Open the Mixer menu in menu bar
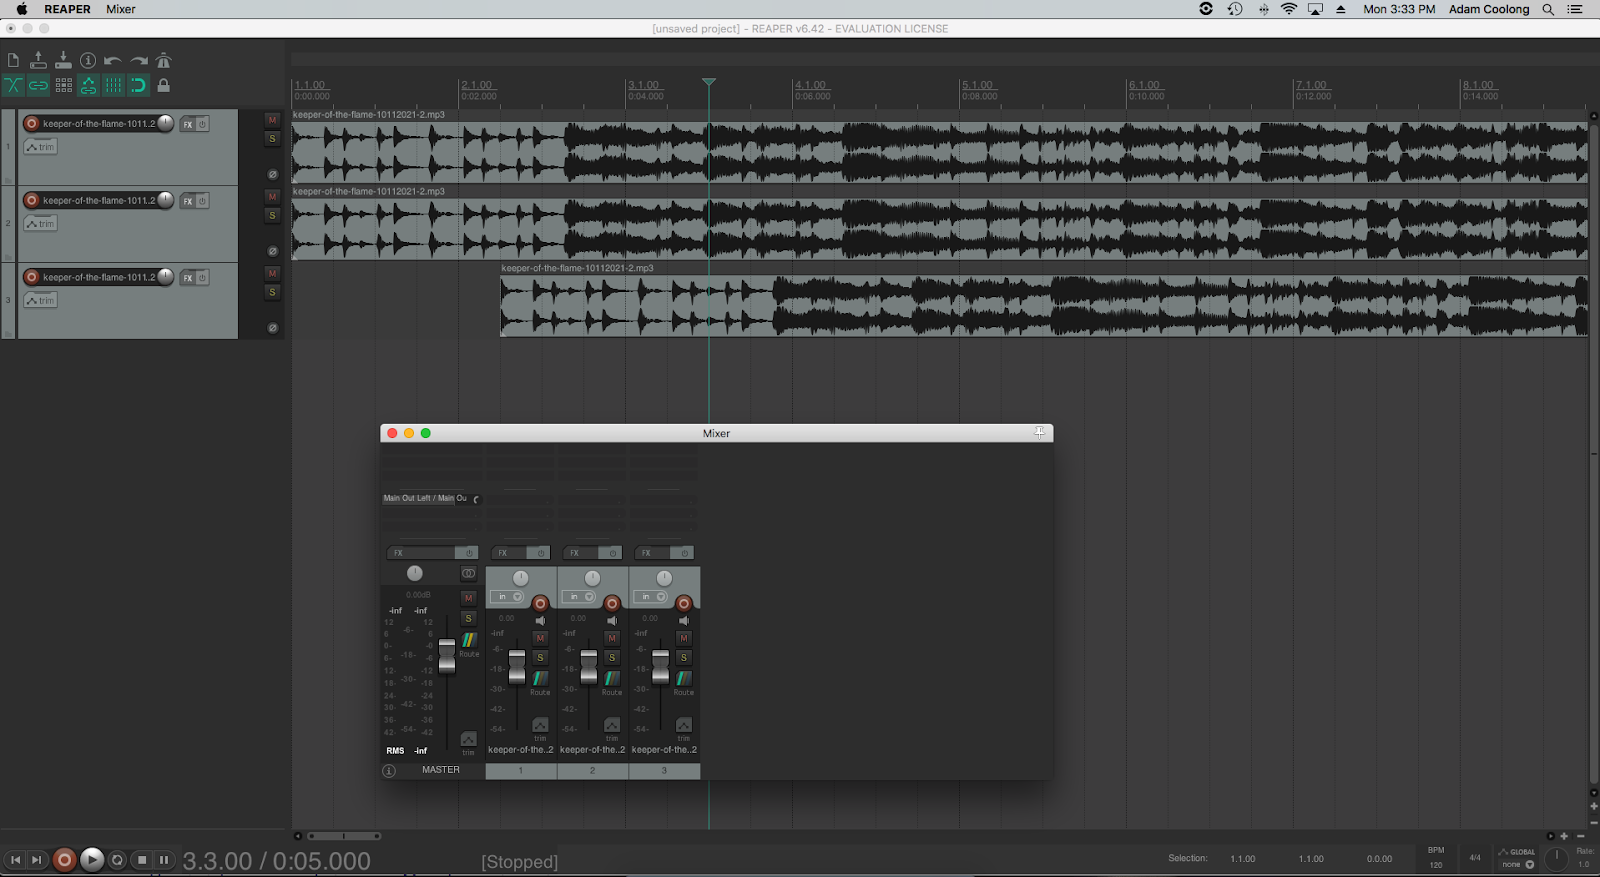Image resolution: width=1600 pixels, height=877 pixels. pyautogui.click(x=121, y=9)
